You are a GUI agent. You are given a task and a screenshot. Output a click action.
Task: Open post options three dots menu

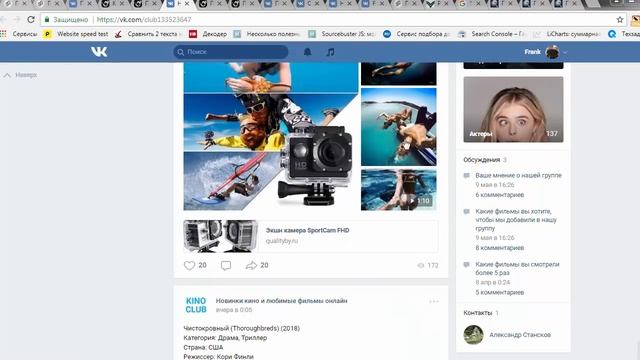(x=434, y=302)
